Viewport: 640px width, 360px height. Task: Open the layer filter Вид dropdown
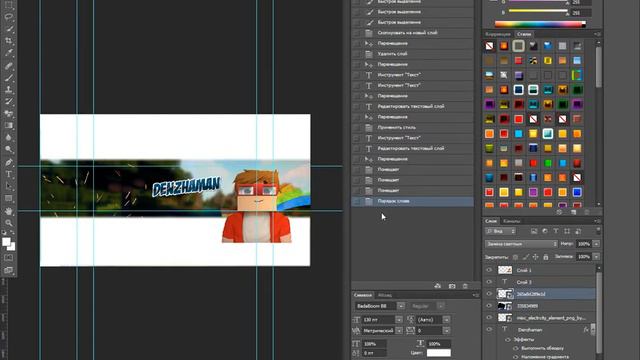(x=501, y=231)
